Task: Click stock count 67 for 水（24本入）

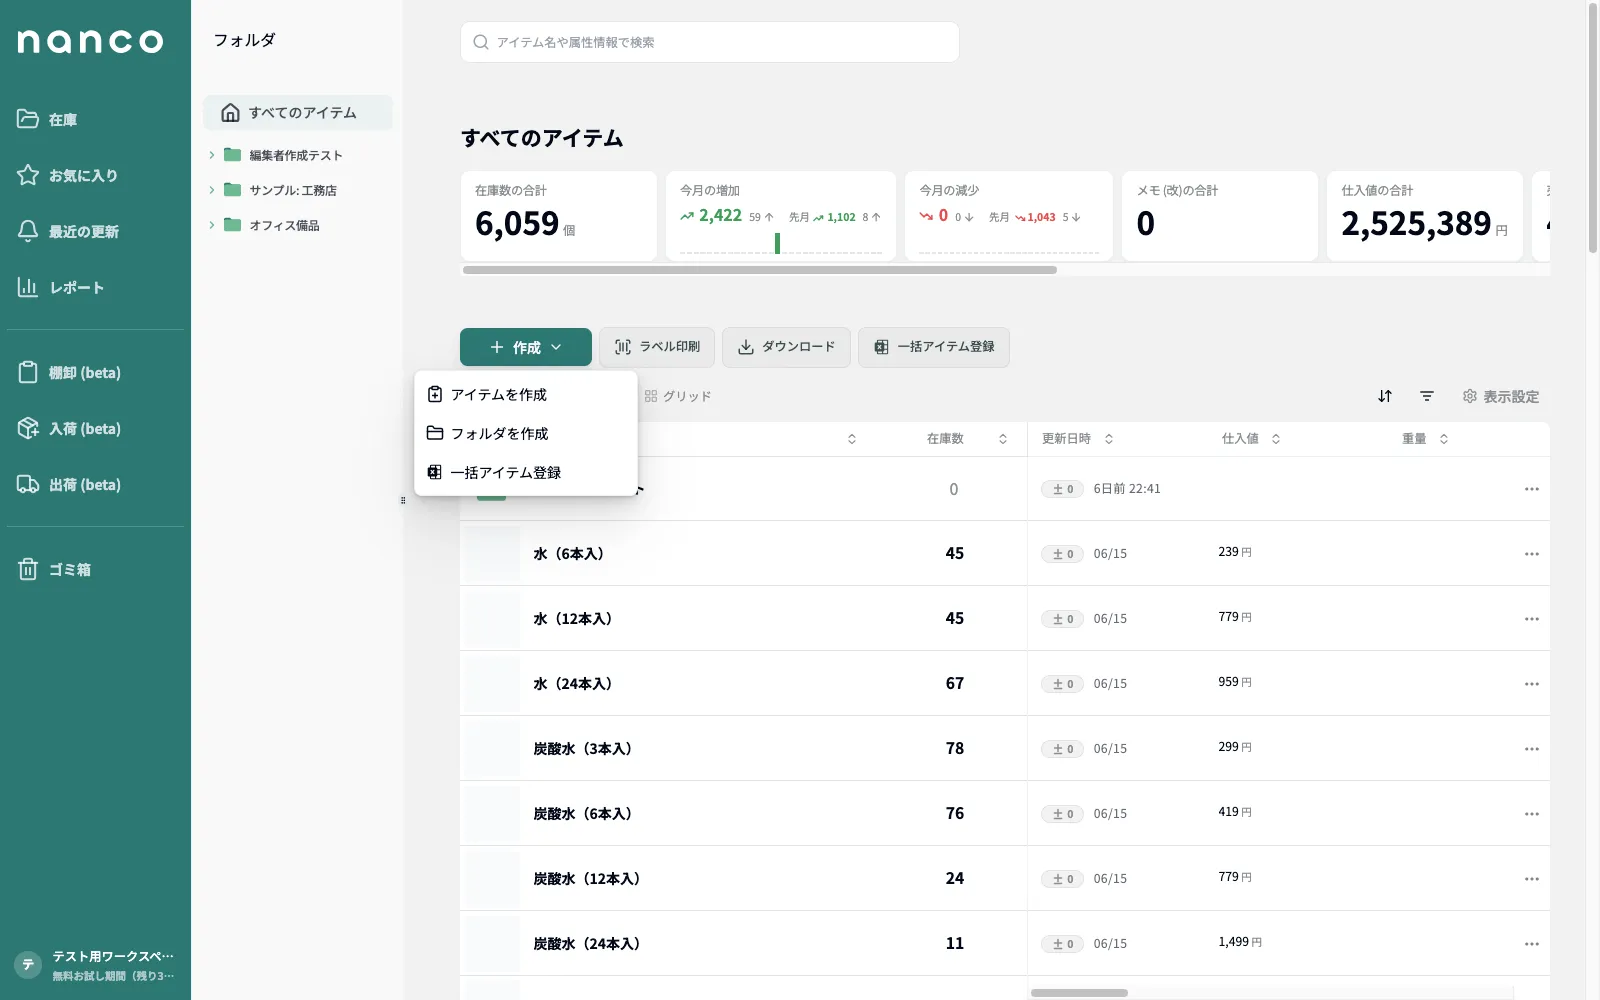Action: (x=955, y=684)
